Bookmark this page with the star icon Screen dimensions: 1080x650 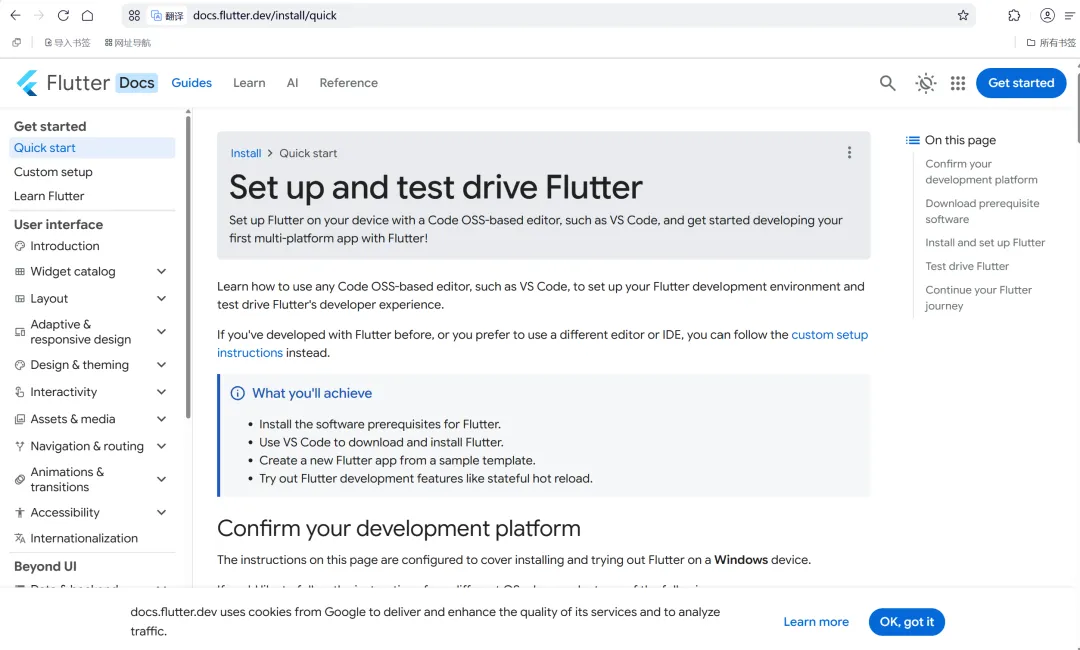point(963,15)
